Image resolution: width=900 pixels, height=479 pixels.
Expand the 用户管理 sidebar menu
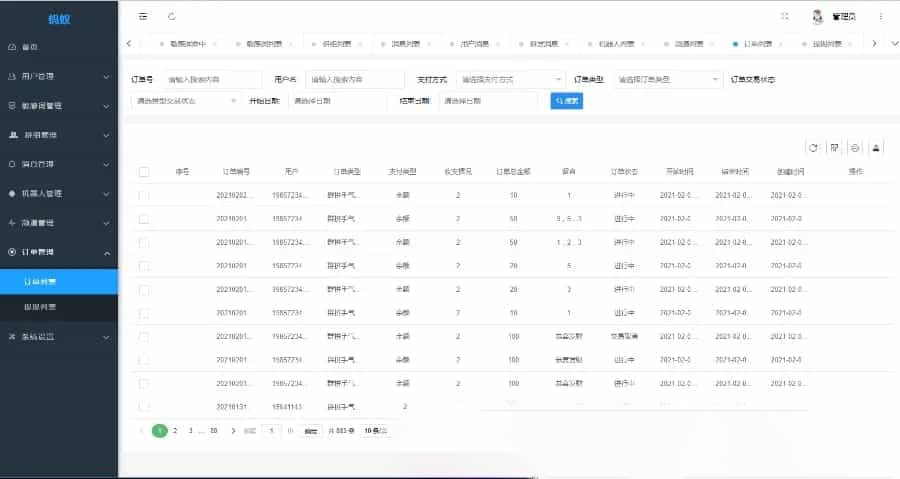(59, 76)
